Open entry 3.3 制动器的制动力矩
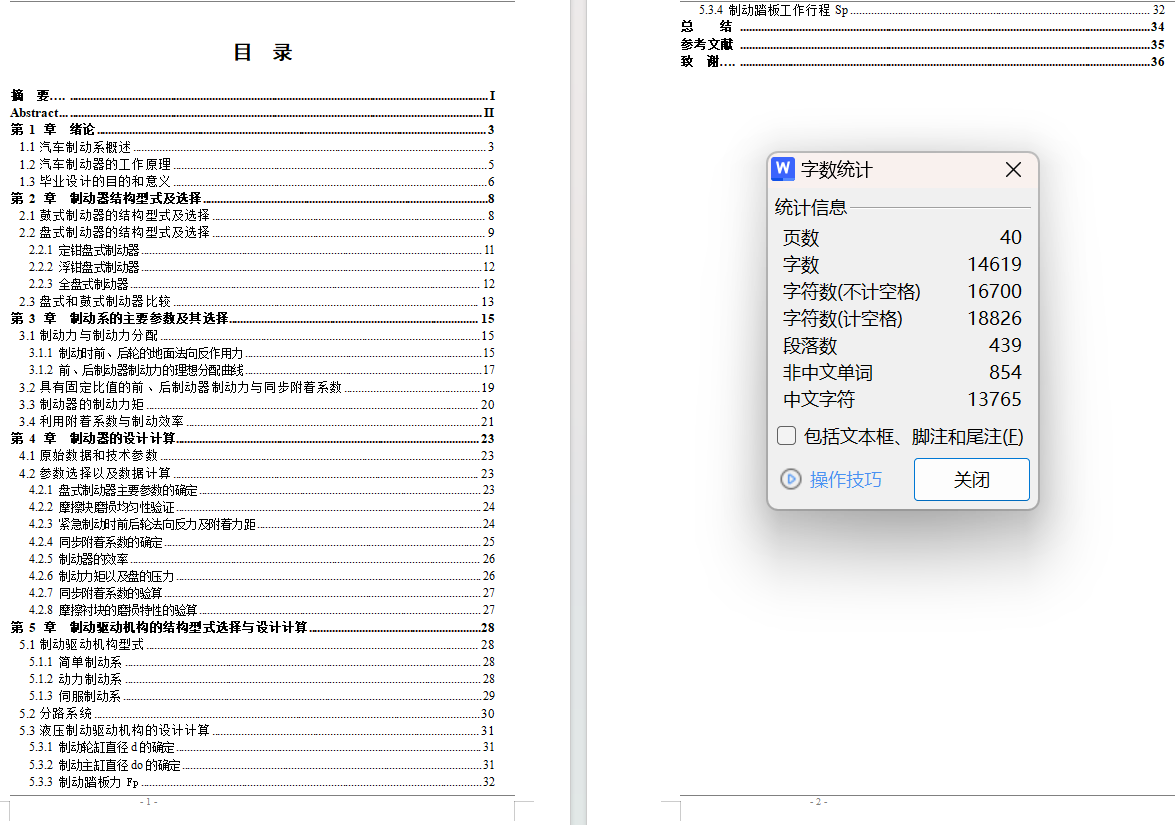This screenshot has width=1175, height=825. coord(257,405)
